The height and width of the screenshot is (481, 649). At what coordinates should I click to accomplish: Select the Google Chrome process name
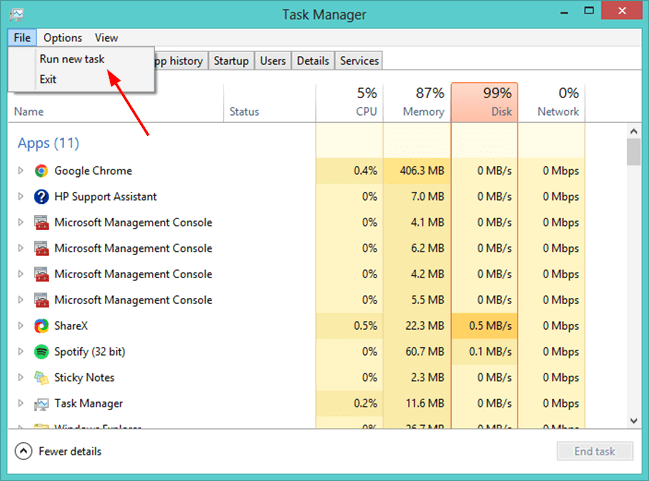93,171
